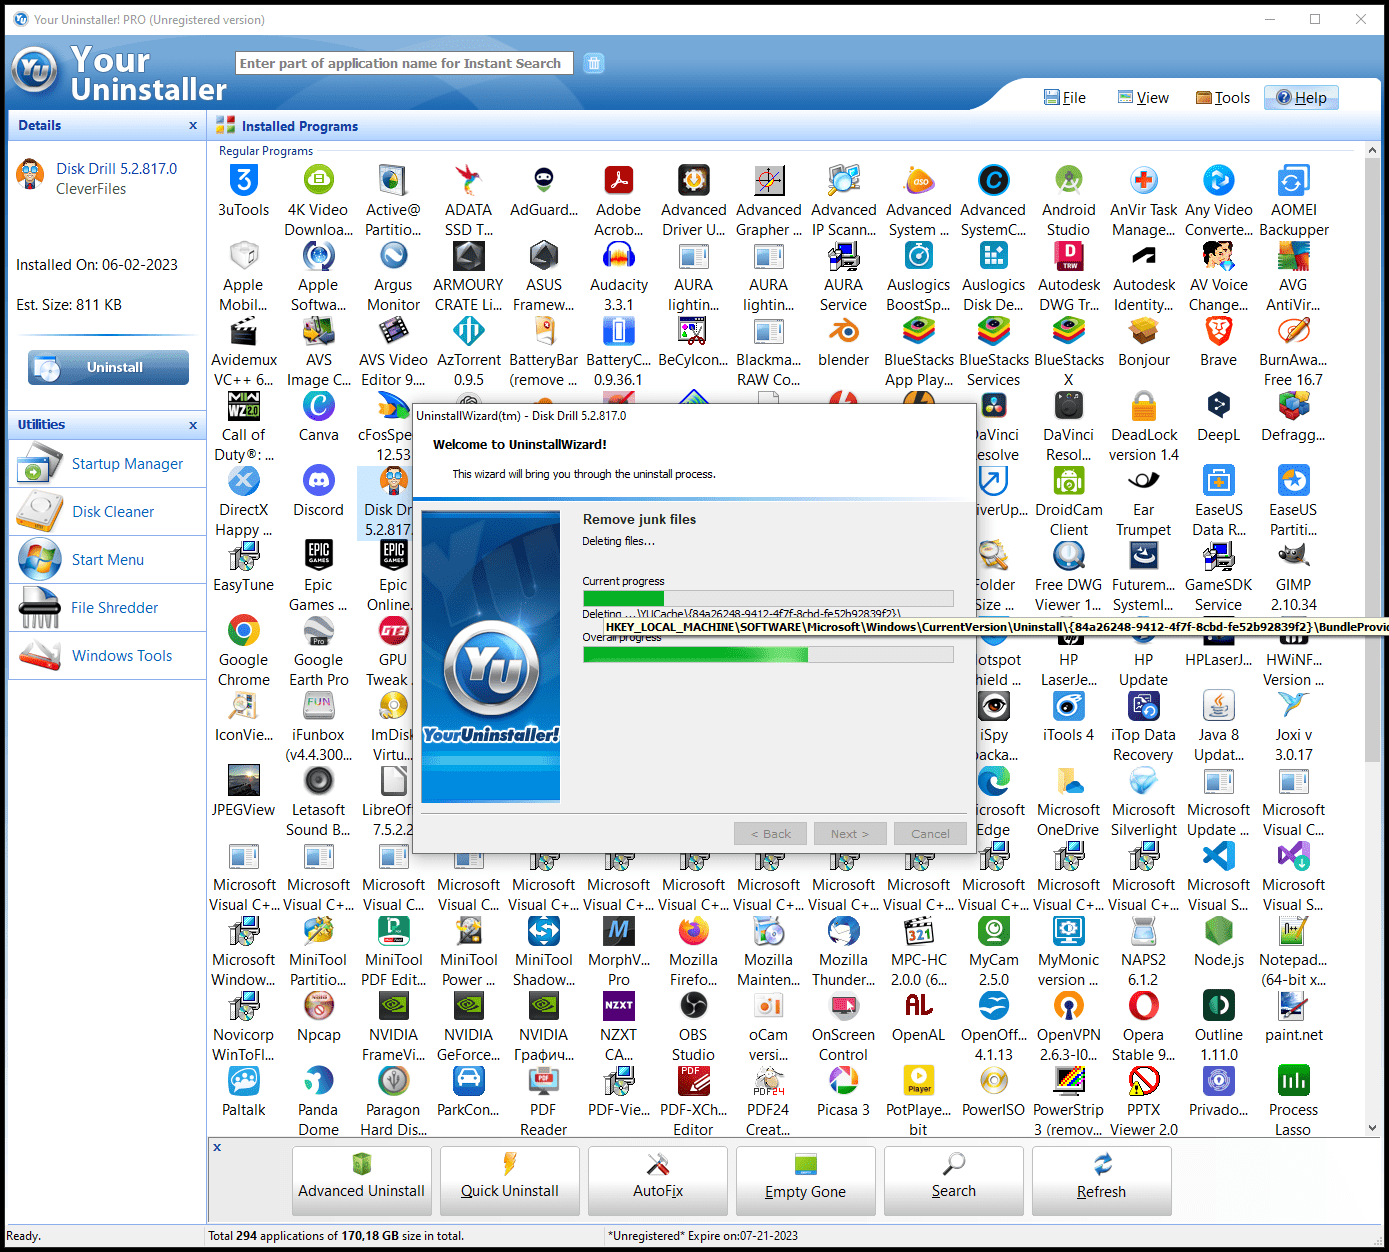Click Back in the UninstallWizard dialog
This screenshot has height=1252, width=1389.
(769, 834)
